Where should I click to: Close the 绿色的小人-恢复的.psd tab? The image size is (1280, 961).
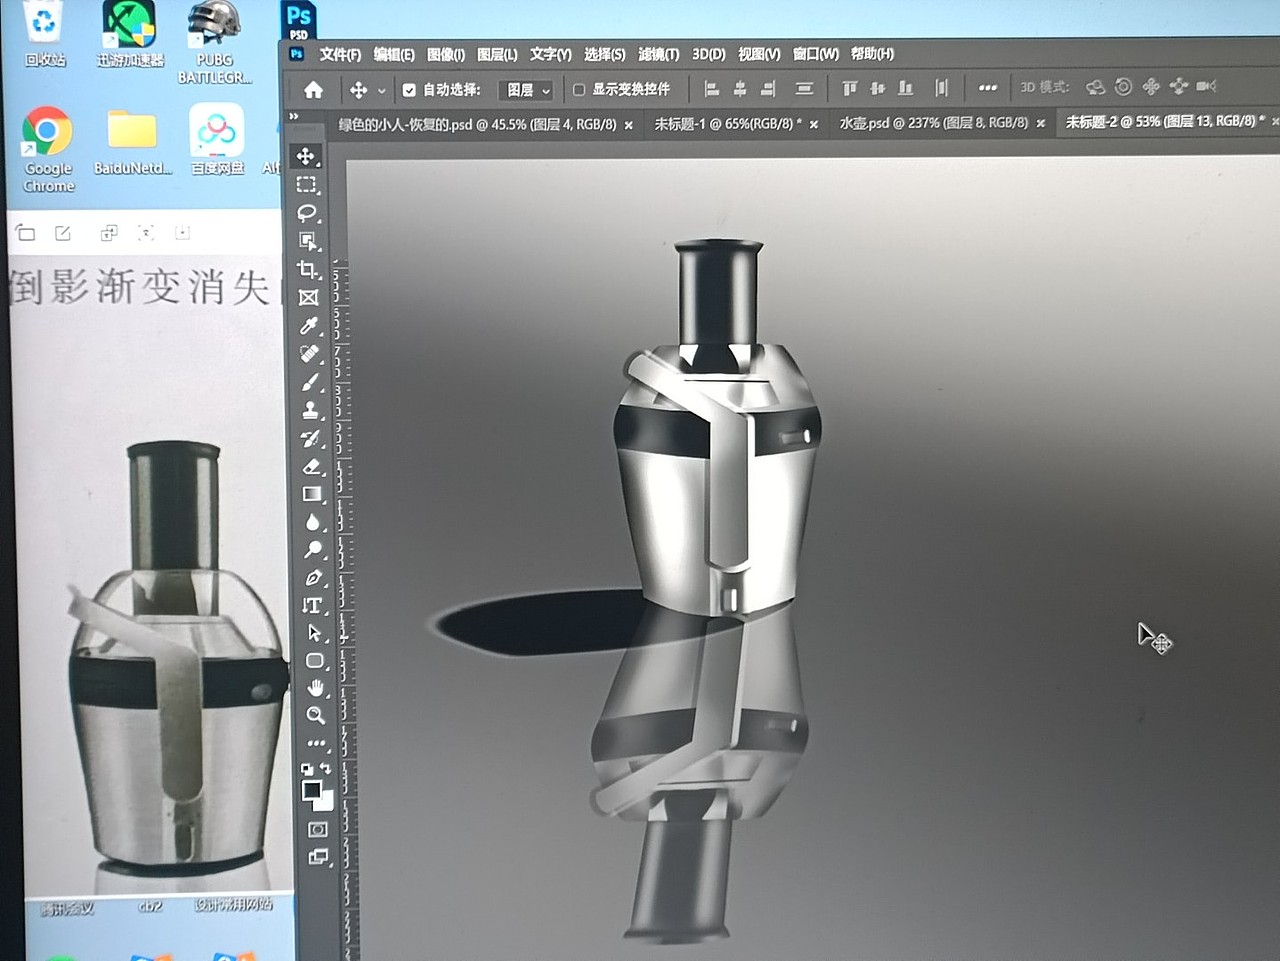point(628,125)
